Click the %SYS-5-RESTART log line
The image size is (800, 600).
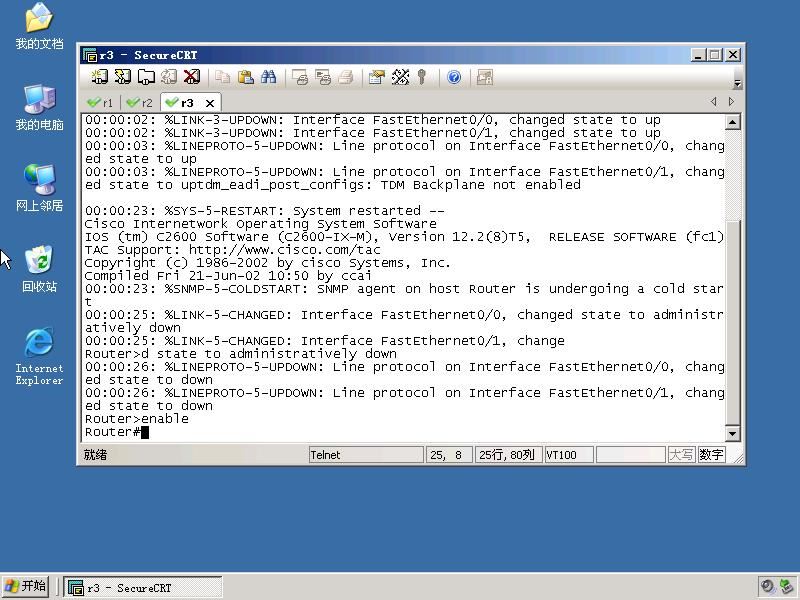coord(264,211)
